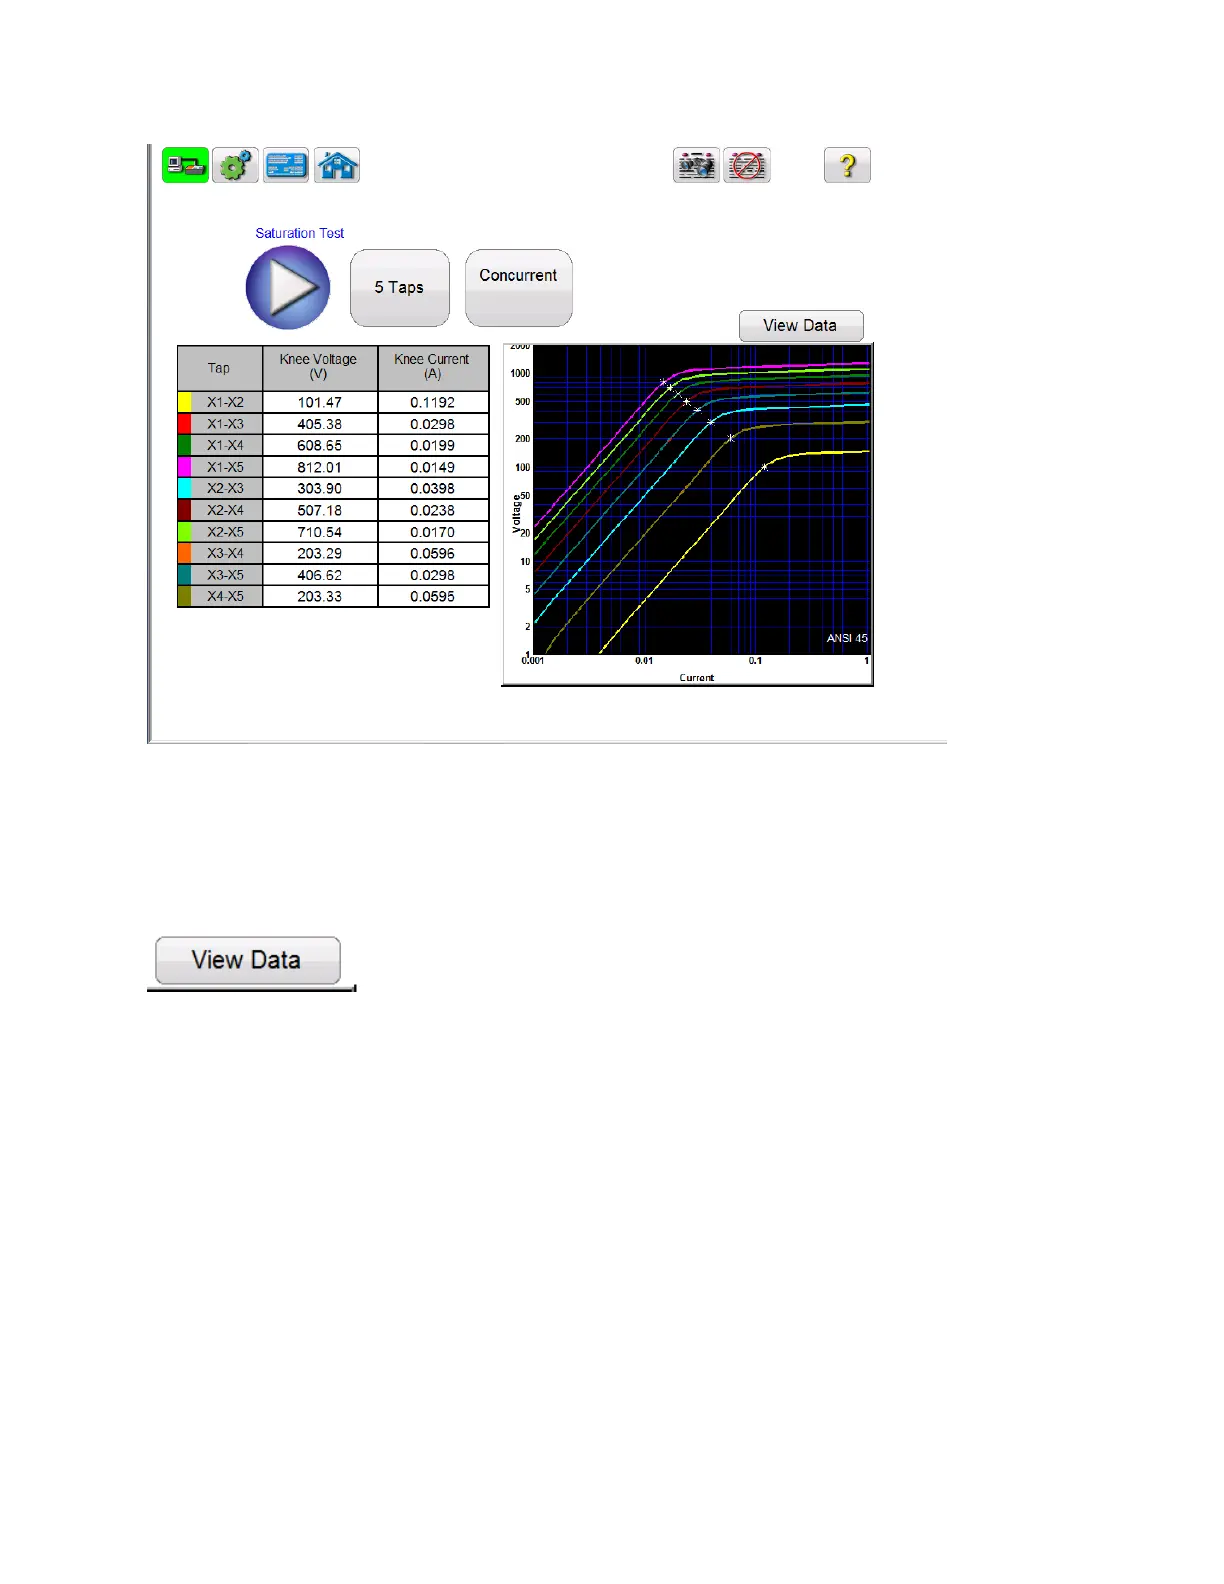Click the blue nameplate card icon
Screen dimensions: 1224x1584
(286, 165)
